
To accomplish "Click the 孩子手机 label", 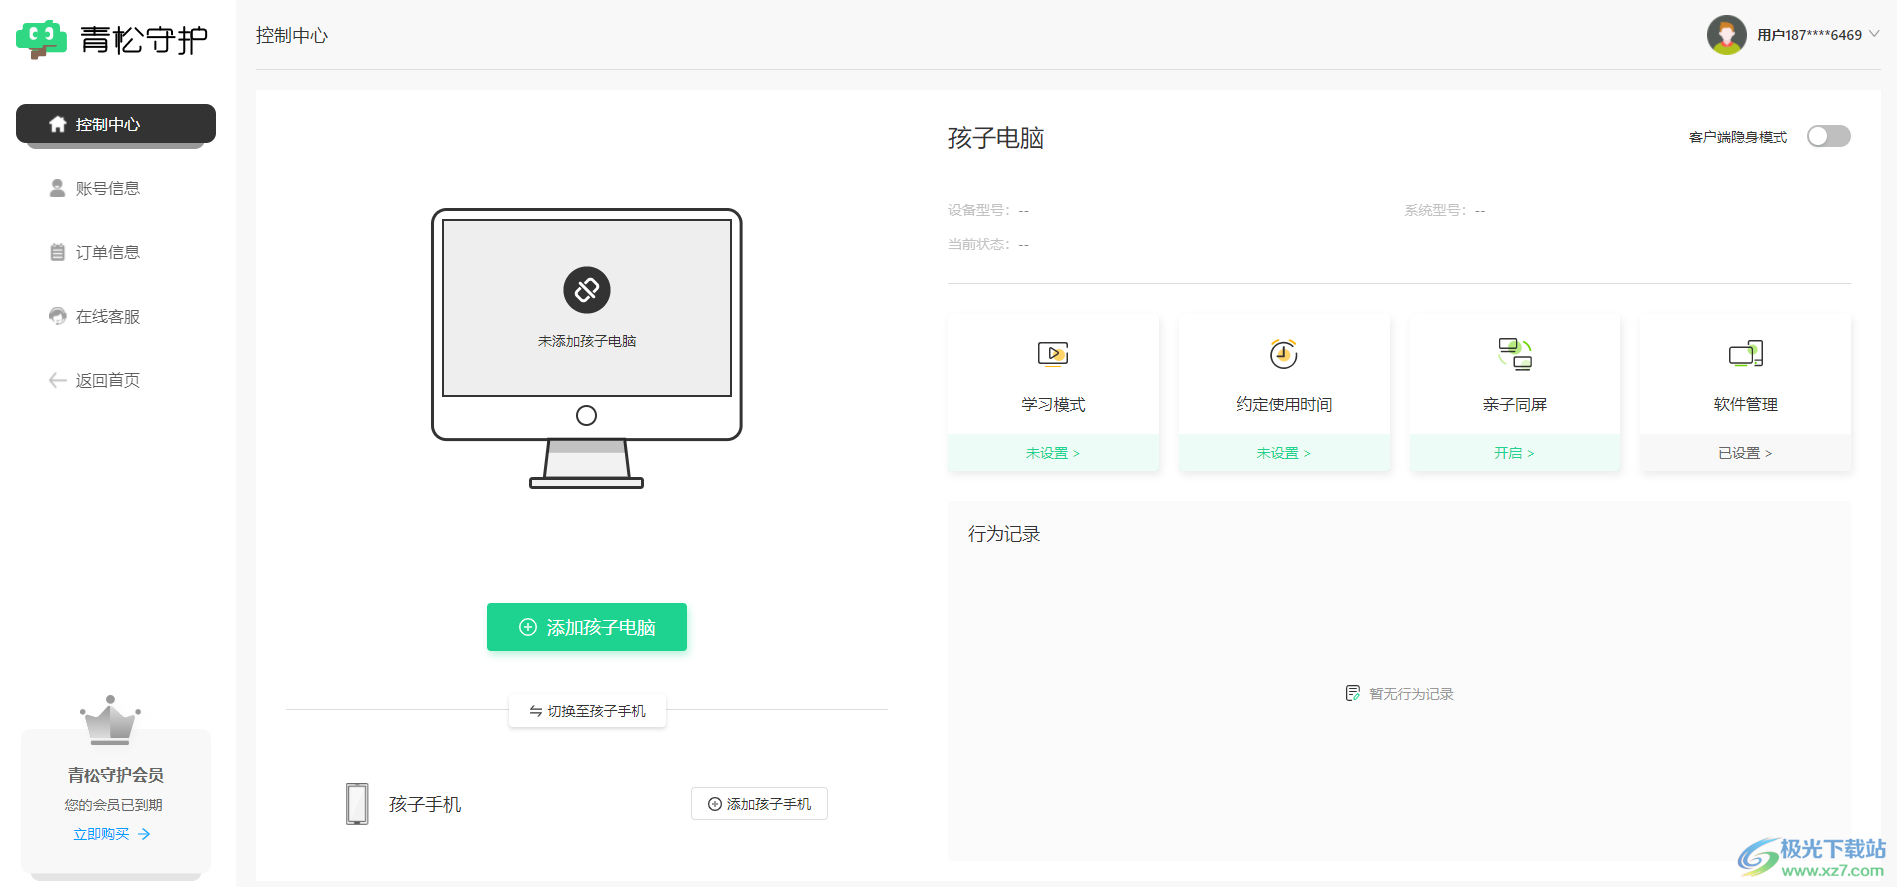I will pyautogui.click(x=425, y=804).
